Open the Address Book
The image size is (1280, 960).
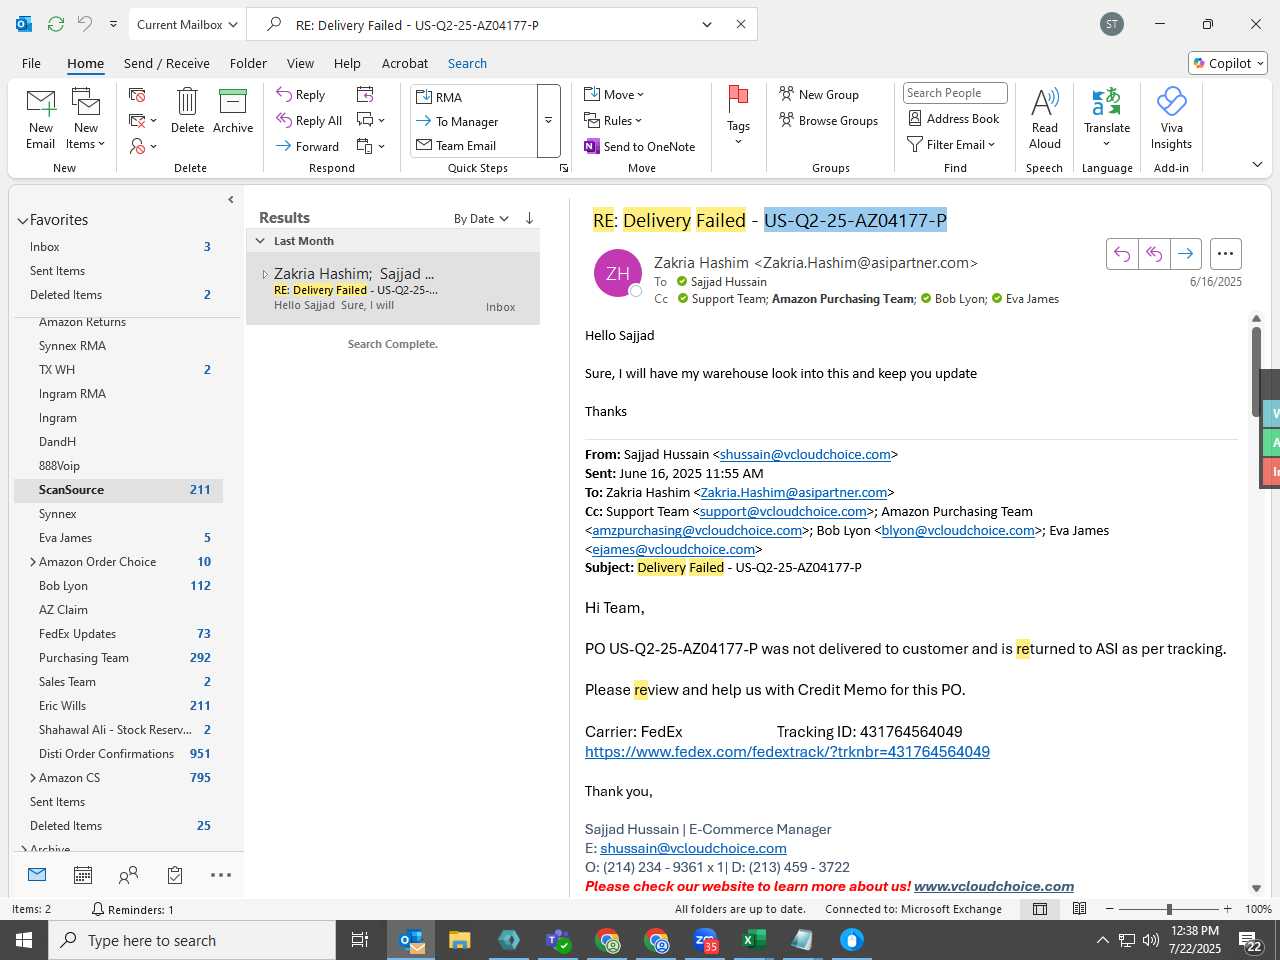(954, 118)
